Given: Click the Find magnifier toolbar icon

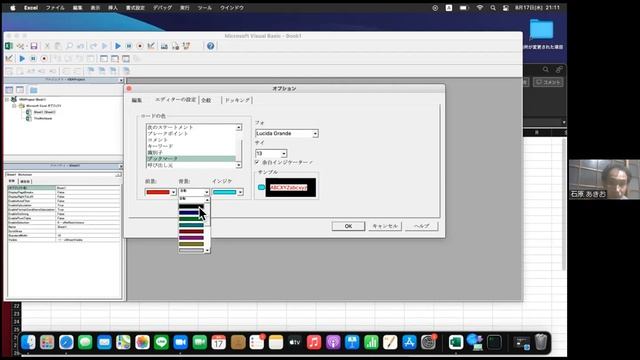Looking at the screenshot, I should [69, 46].
